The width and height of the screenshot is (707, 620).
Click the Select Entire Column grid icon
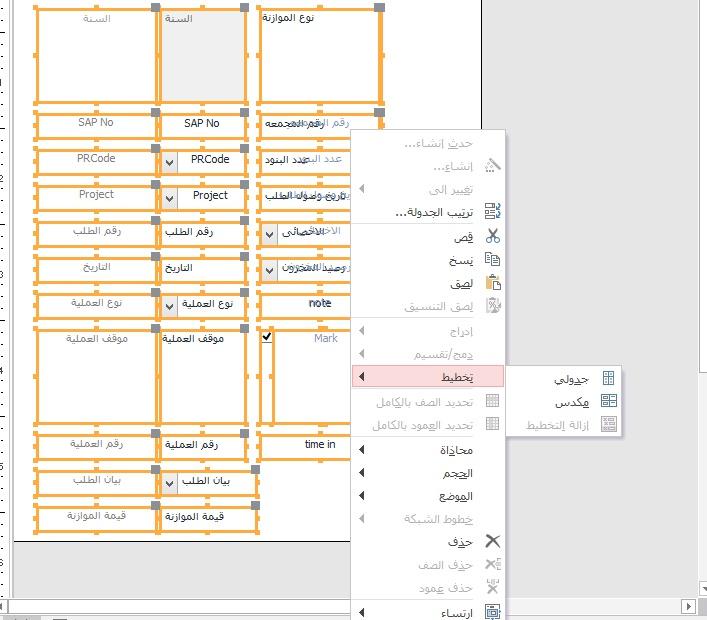click(492, 424)
